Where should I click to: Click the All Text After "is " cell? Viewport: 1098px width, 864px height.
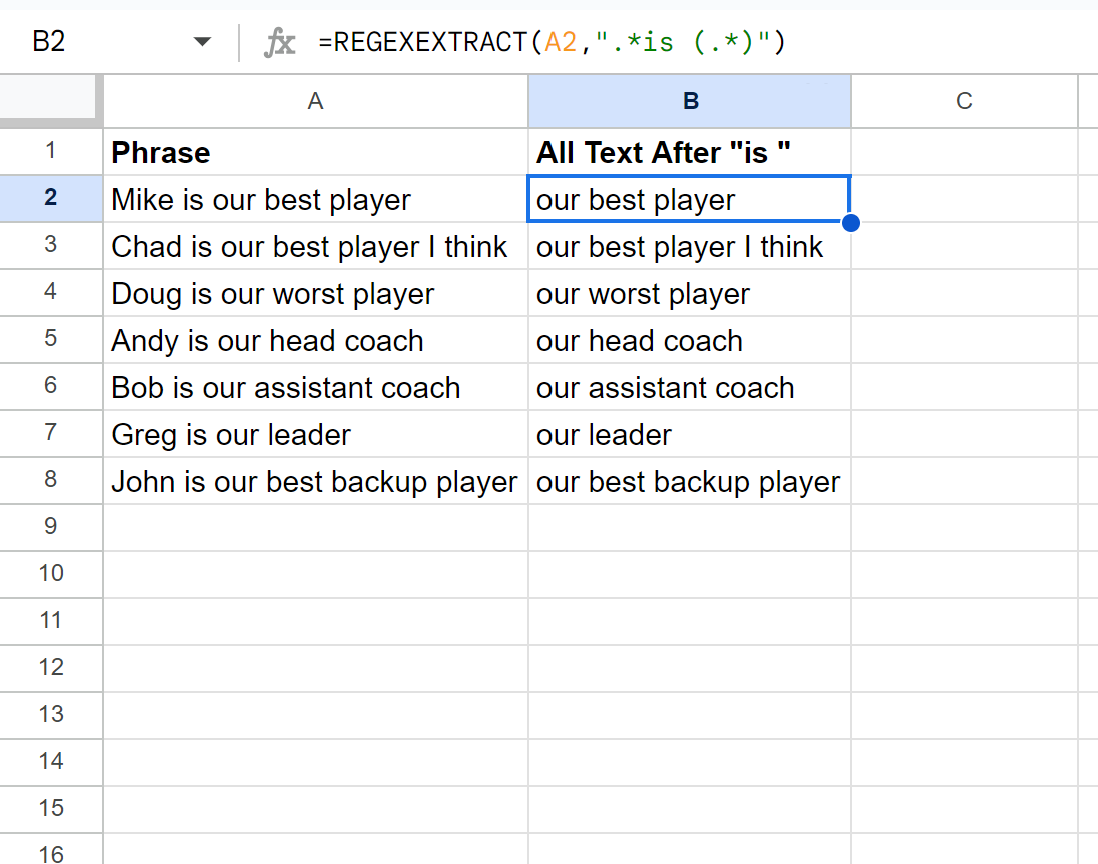click(x=690, y=152)
